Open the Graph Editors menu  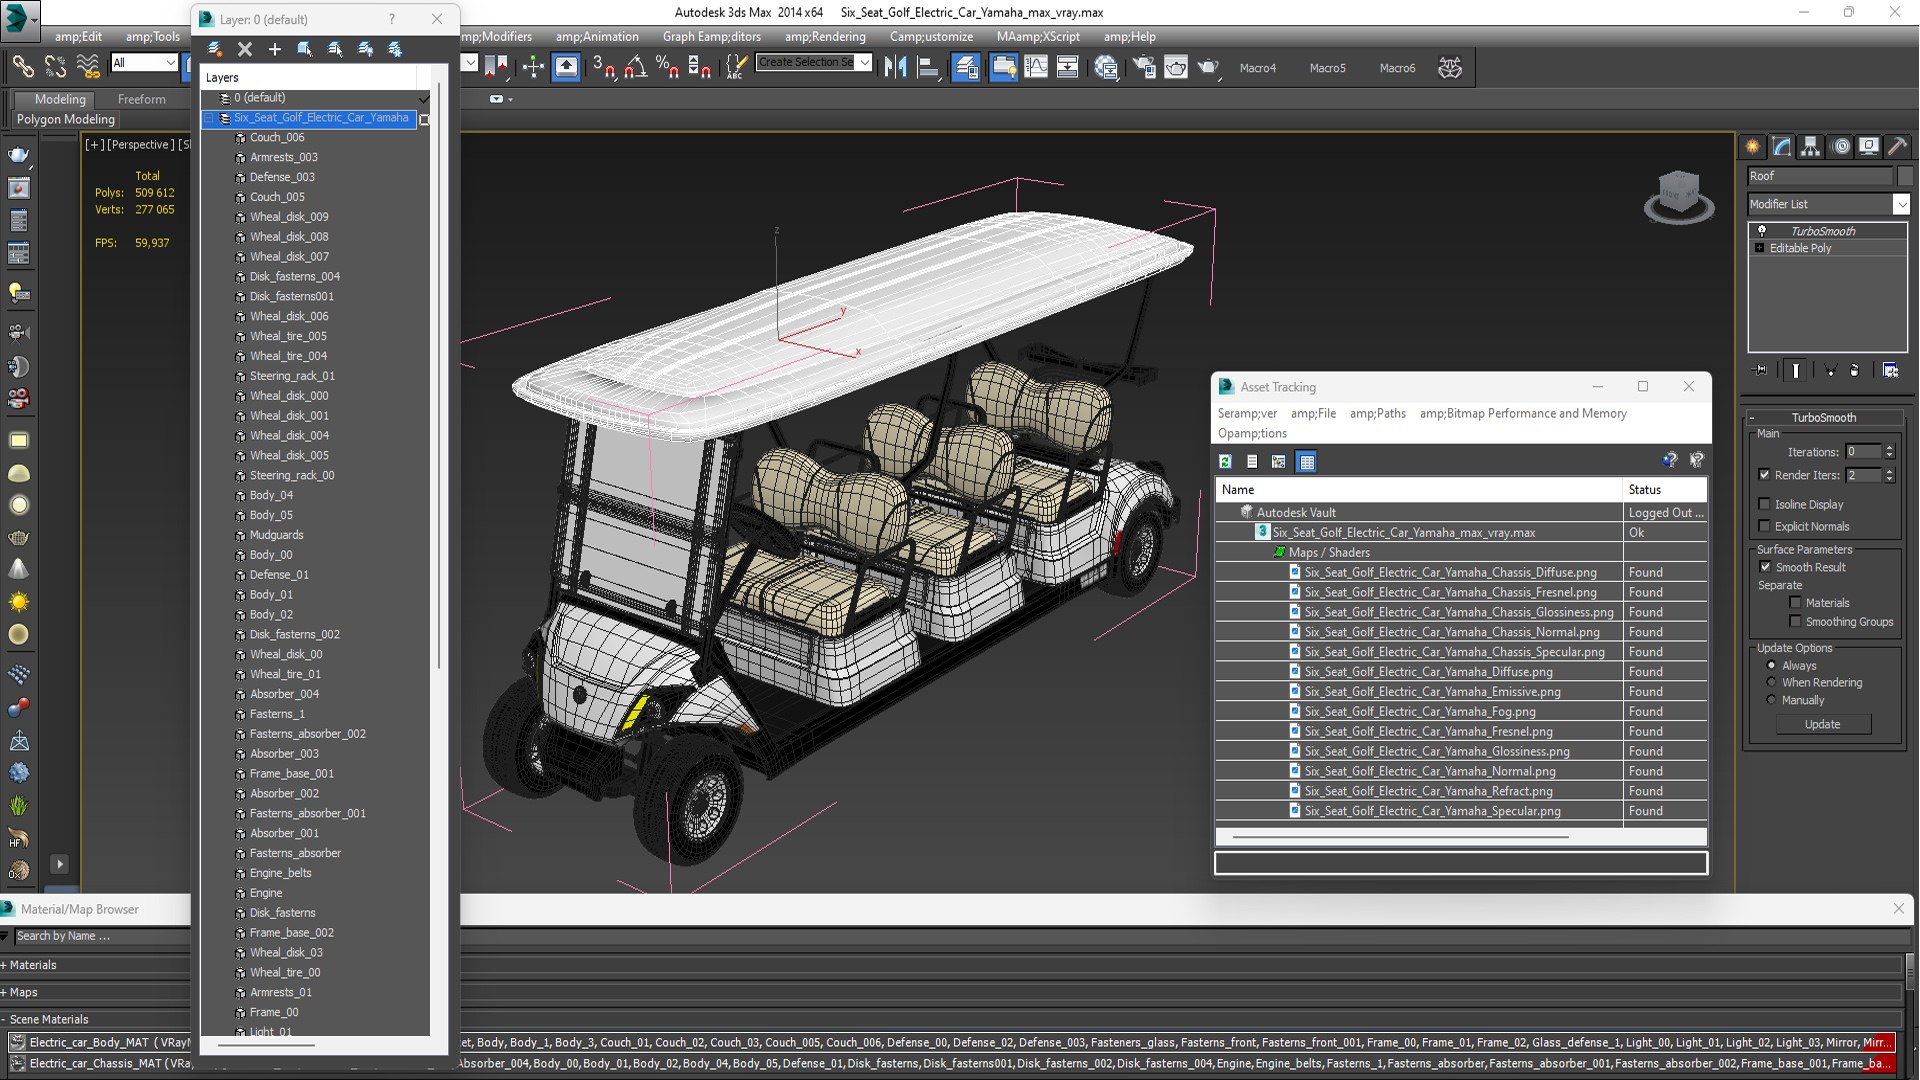pos(711,36)
